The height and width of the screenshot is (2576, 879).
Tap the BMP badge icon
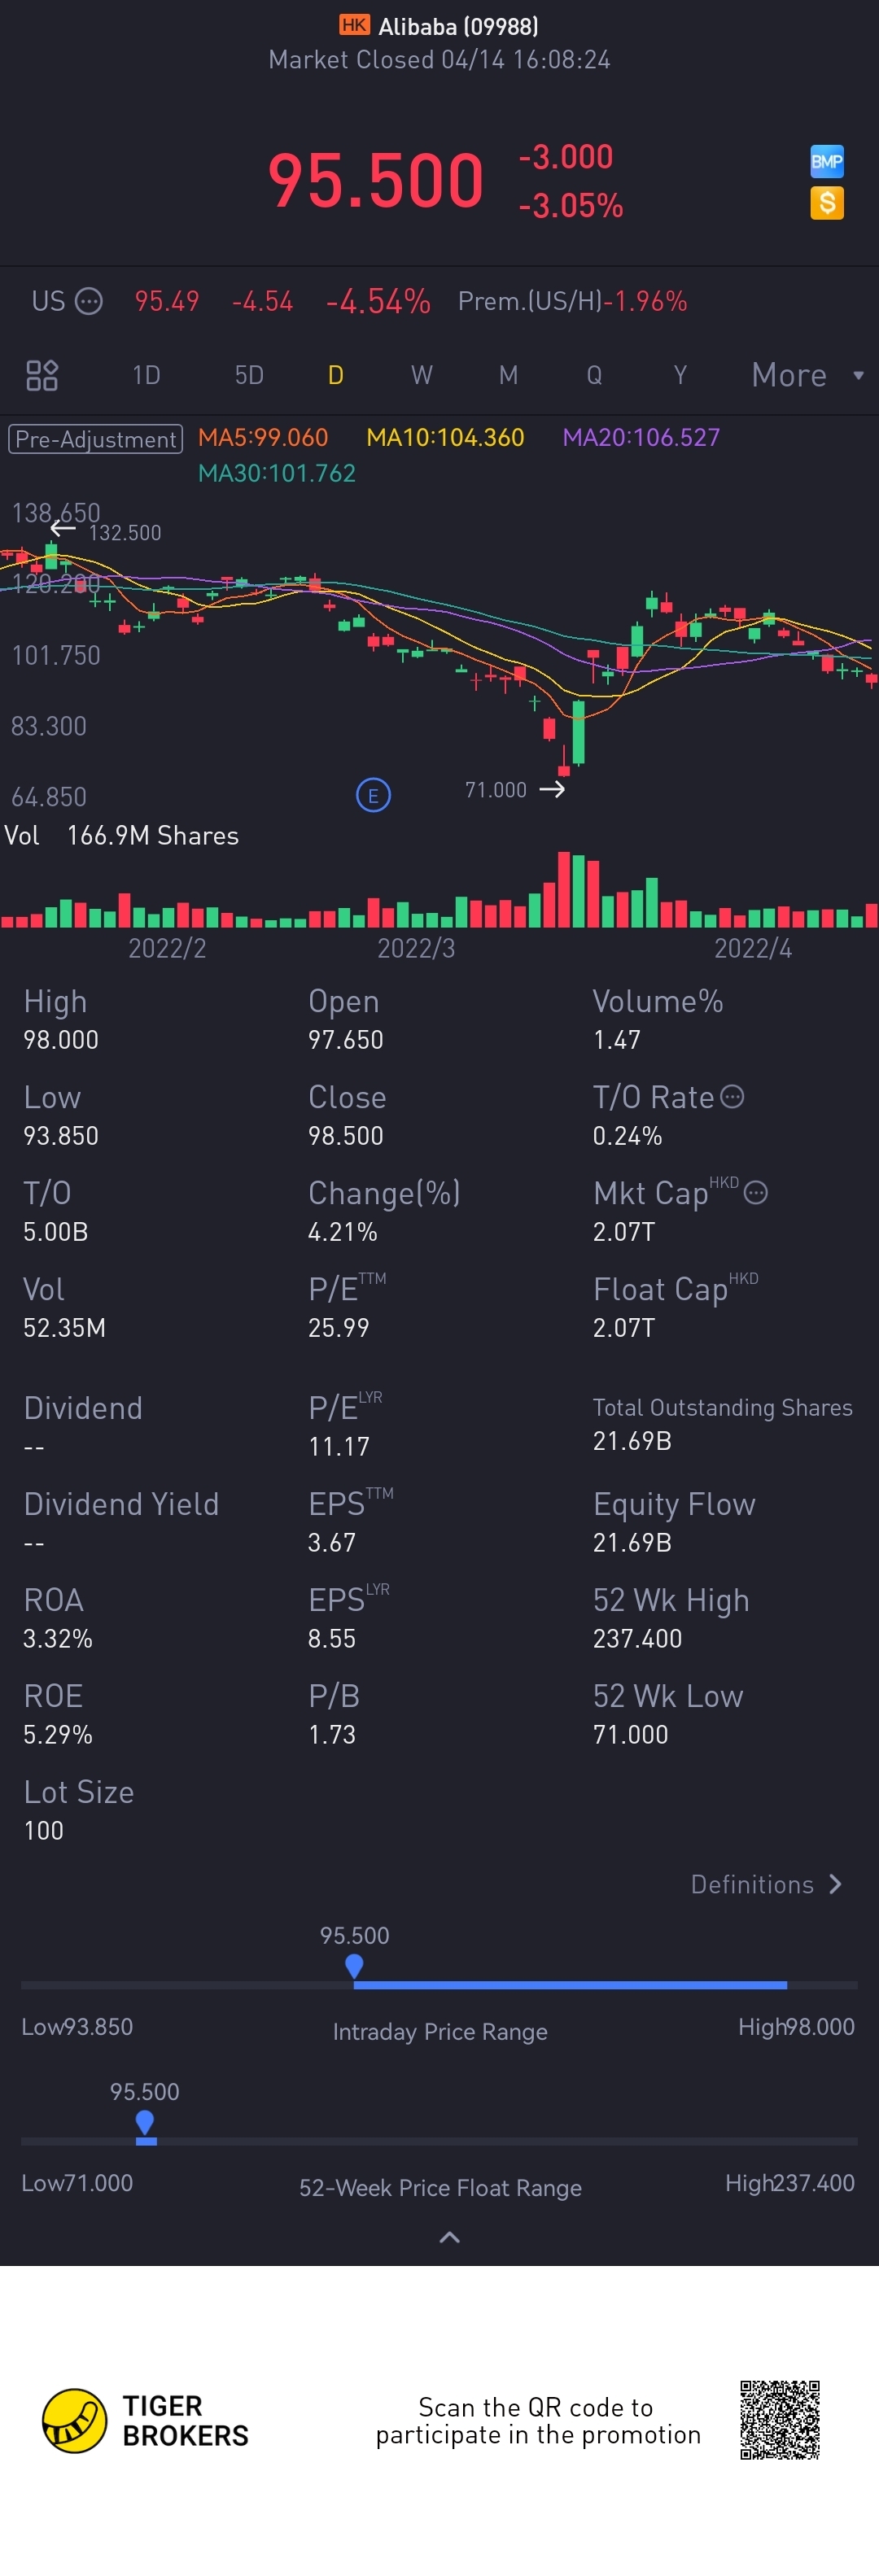pyautogui.click(x=826, y=161)
